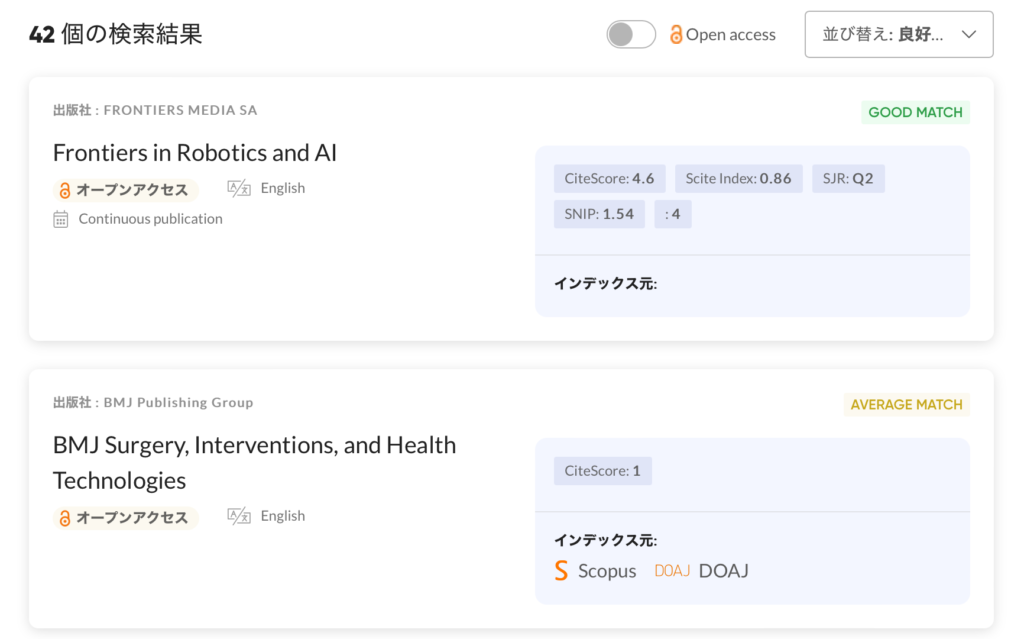Click the calendar icon beside Continuous publication
The image size is (1024, 639).
[x=61, y=219]
